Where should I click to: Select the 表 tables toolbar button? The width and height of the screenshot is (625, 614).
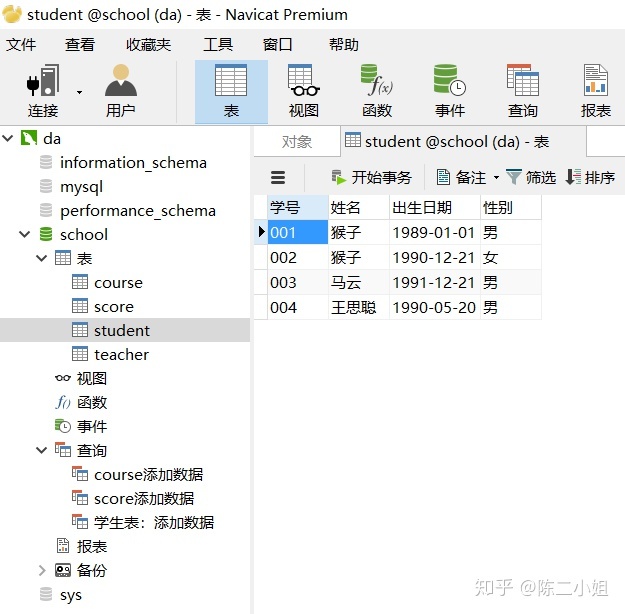click(231, 91)
